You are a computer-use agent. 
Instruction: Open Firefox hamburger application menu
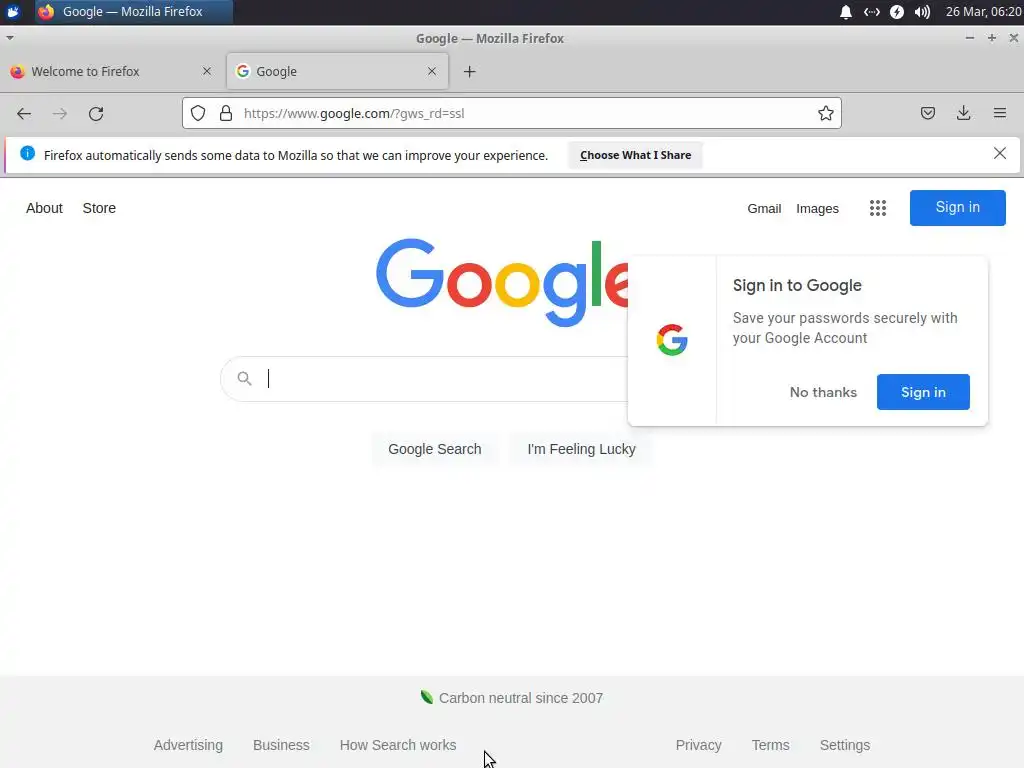pos(999,114)
